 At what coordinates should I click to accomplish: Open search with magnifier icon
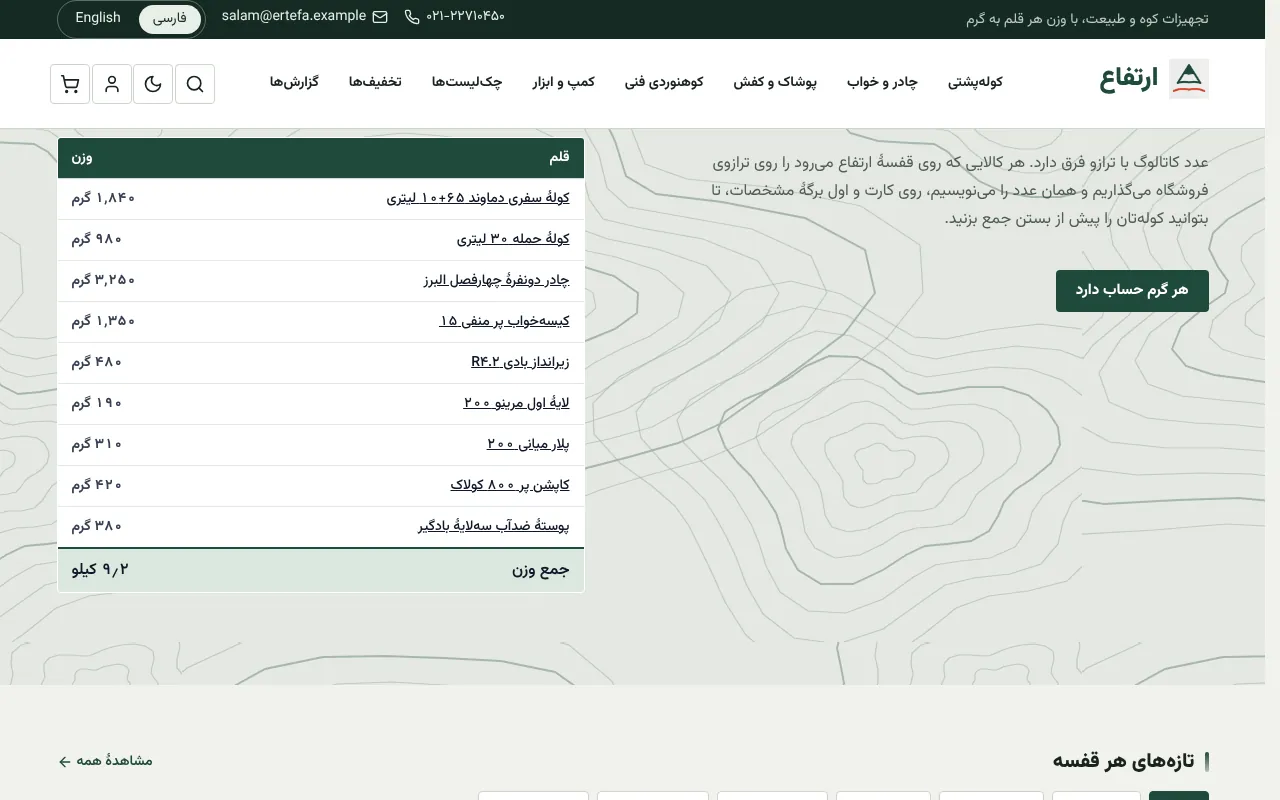195,84
